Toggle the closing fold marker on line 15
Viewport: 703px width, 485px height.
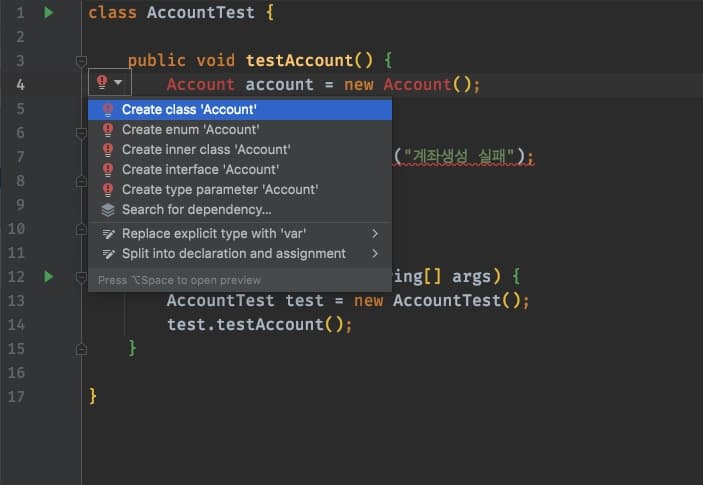81,349
